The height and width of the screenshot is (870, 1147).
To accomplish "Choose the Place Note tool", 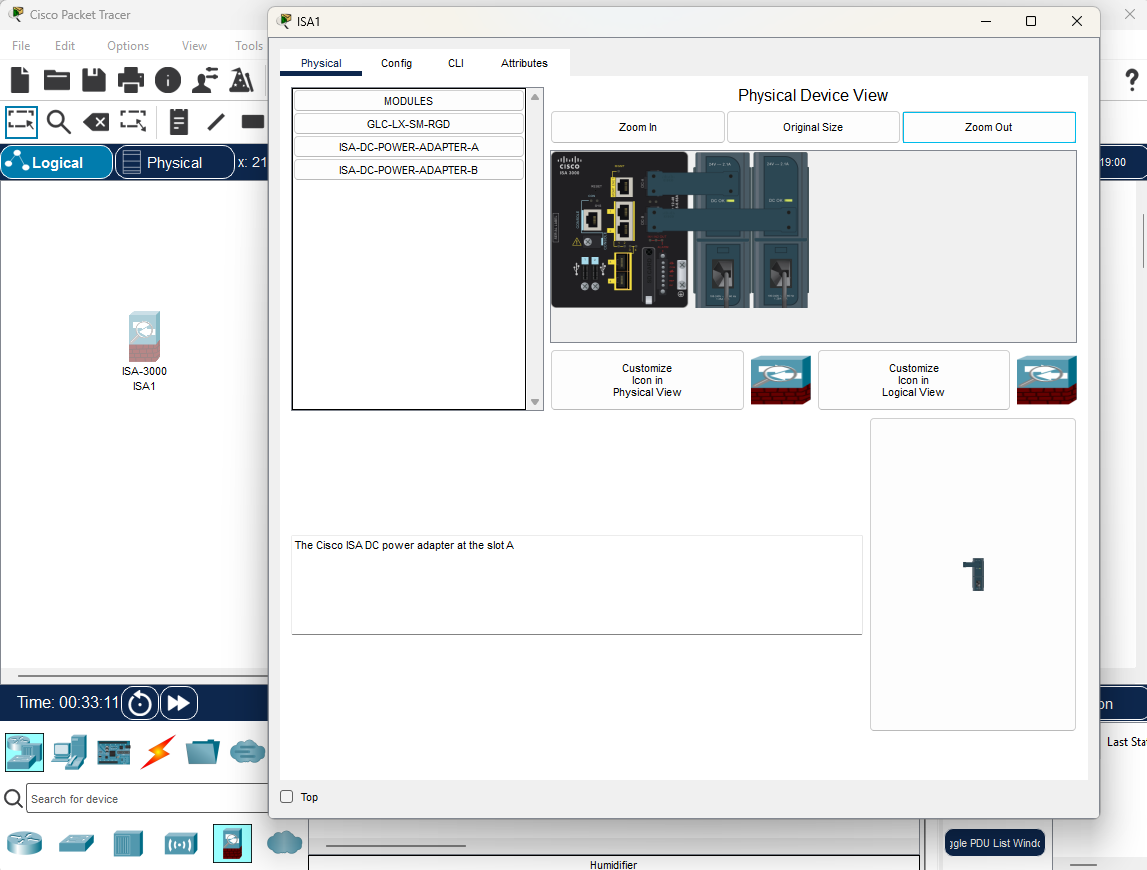I will coord(178,121).
